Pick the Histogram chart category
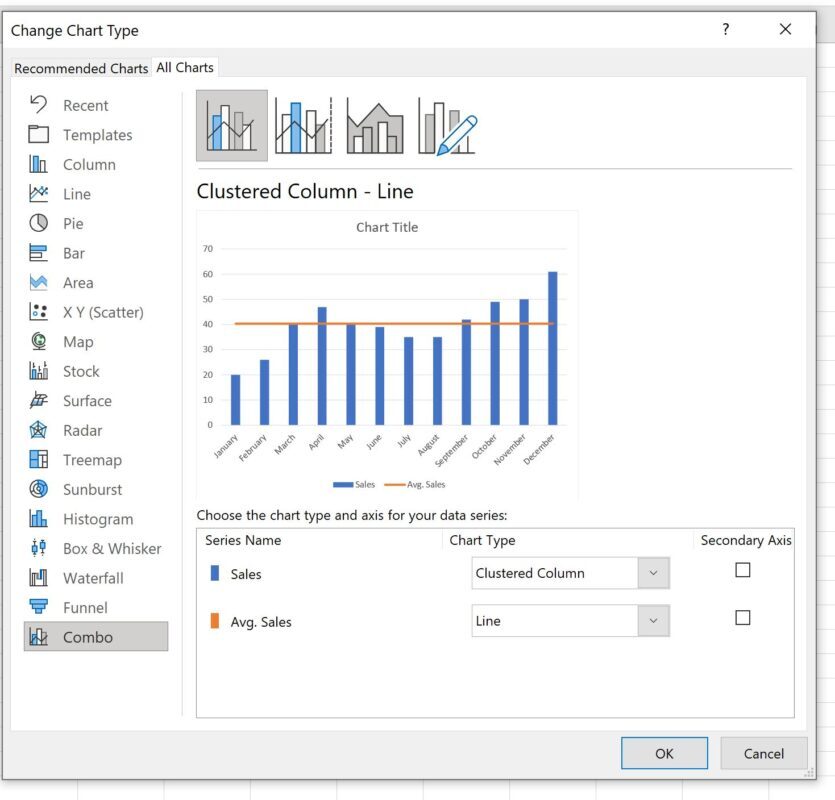 [96, 519]
